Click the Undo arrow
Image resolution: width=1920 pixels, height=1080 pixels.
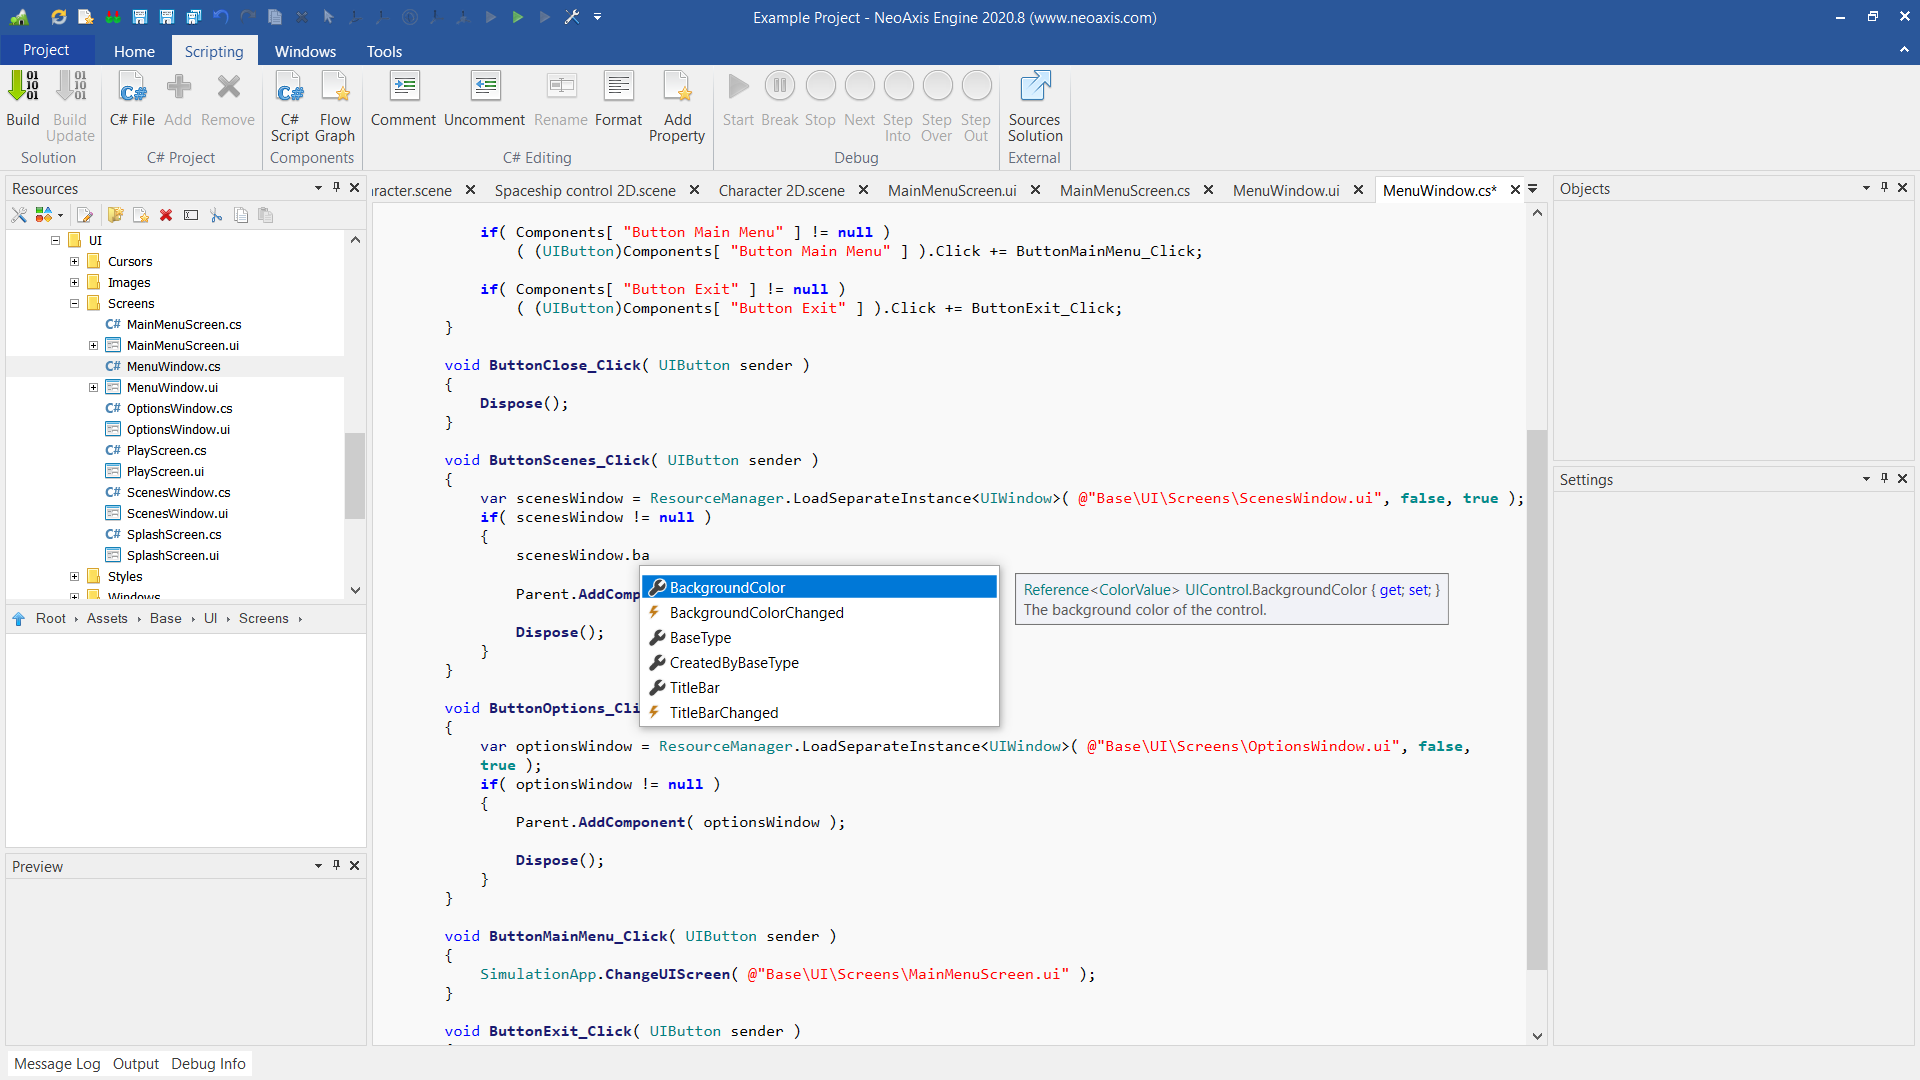[221, 17]
